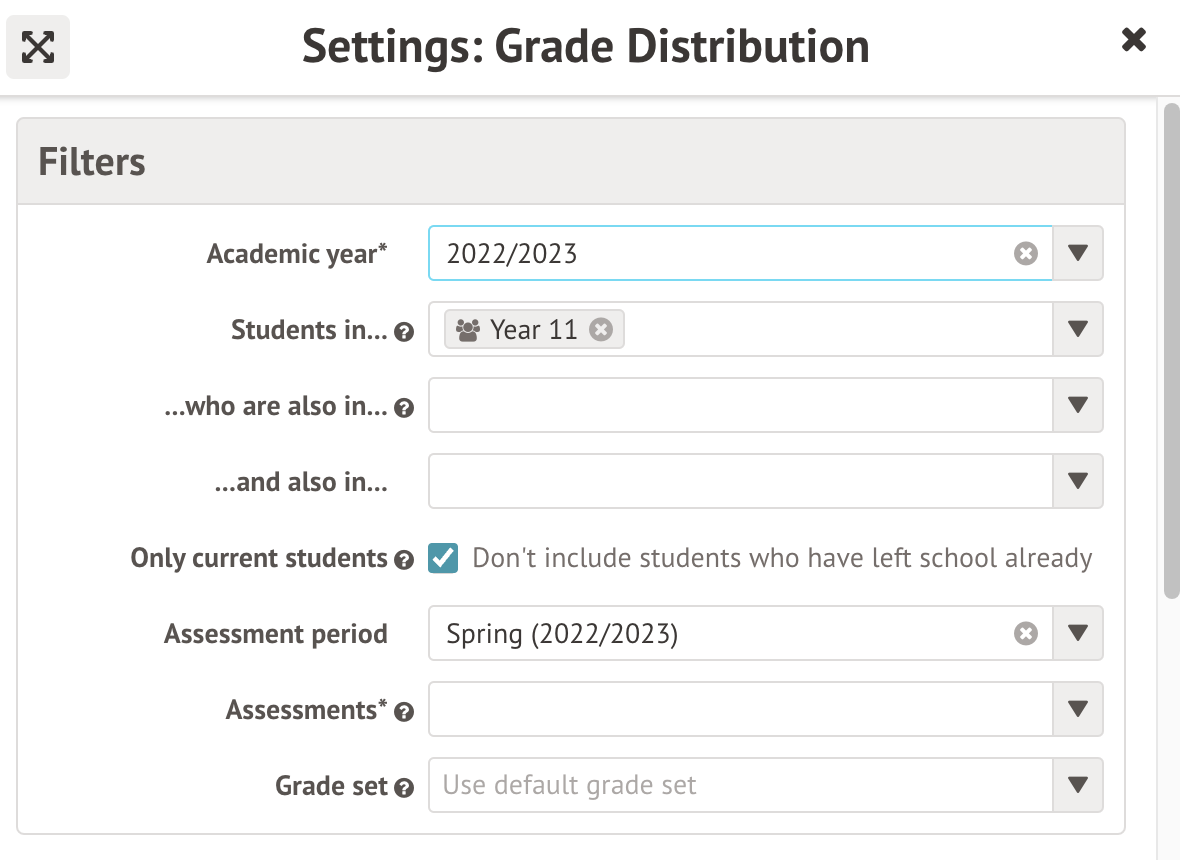The image size is (1180, 860).
Task: Expand the Assessments dropdown arrow
Action: point(1077,709)
